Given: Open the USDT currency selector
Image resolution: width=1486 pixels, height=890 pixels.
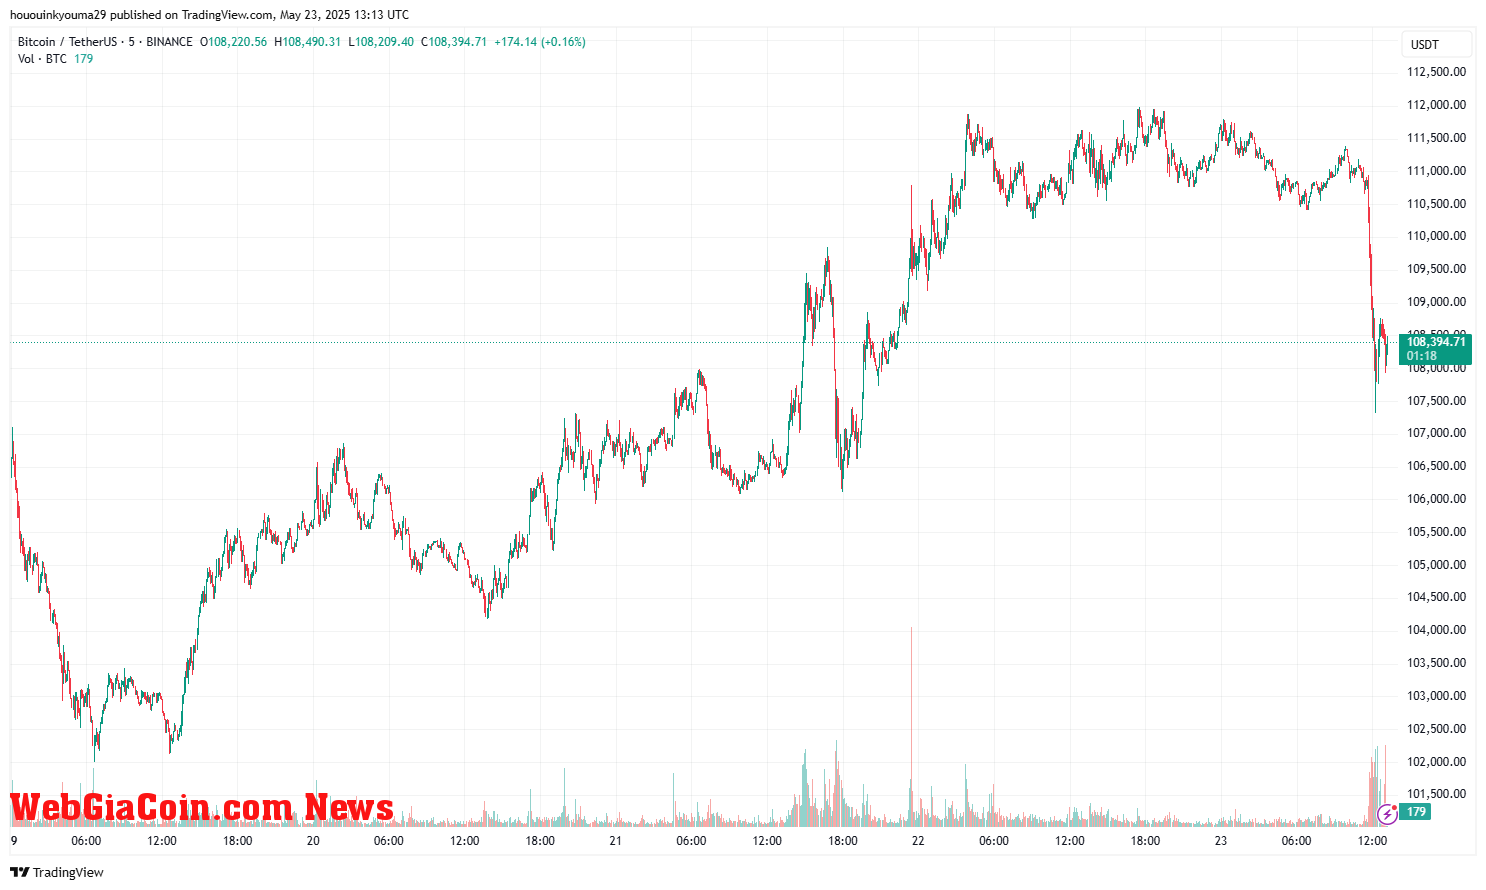Looking at the screenshot, I should pyautogui.click(x=1437, y=44).
